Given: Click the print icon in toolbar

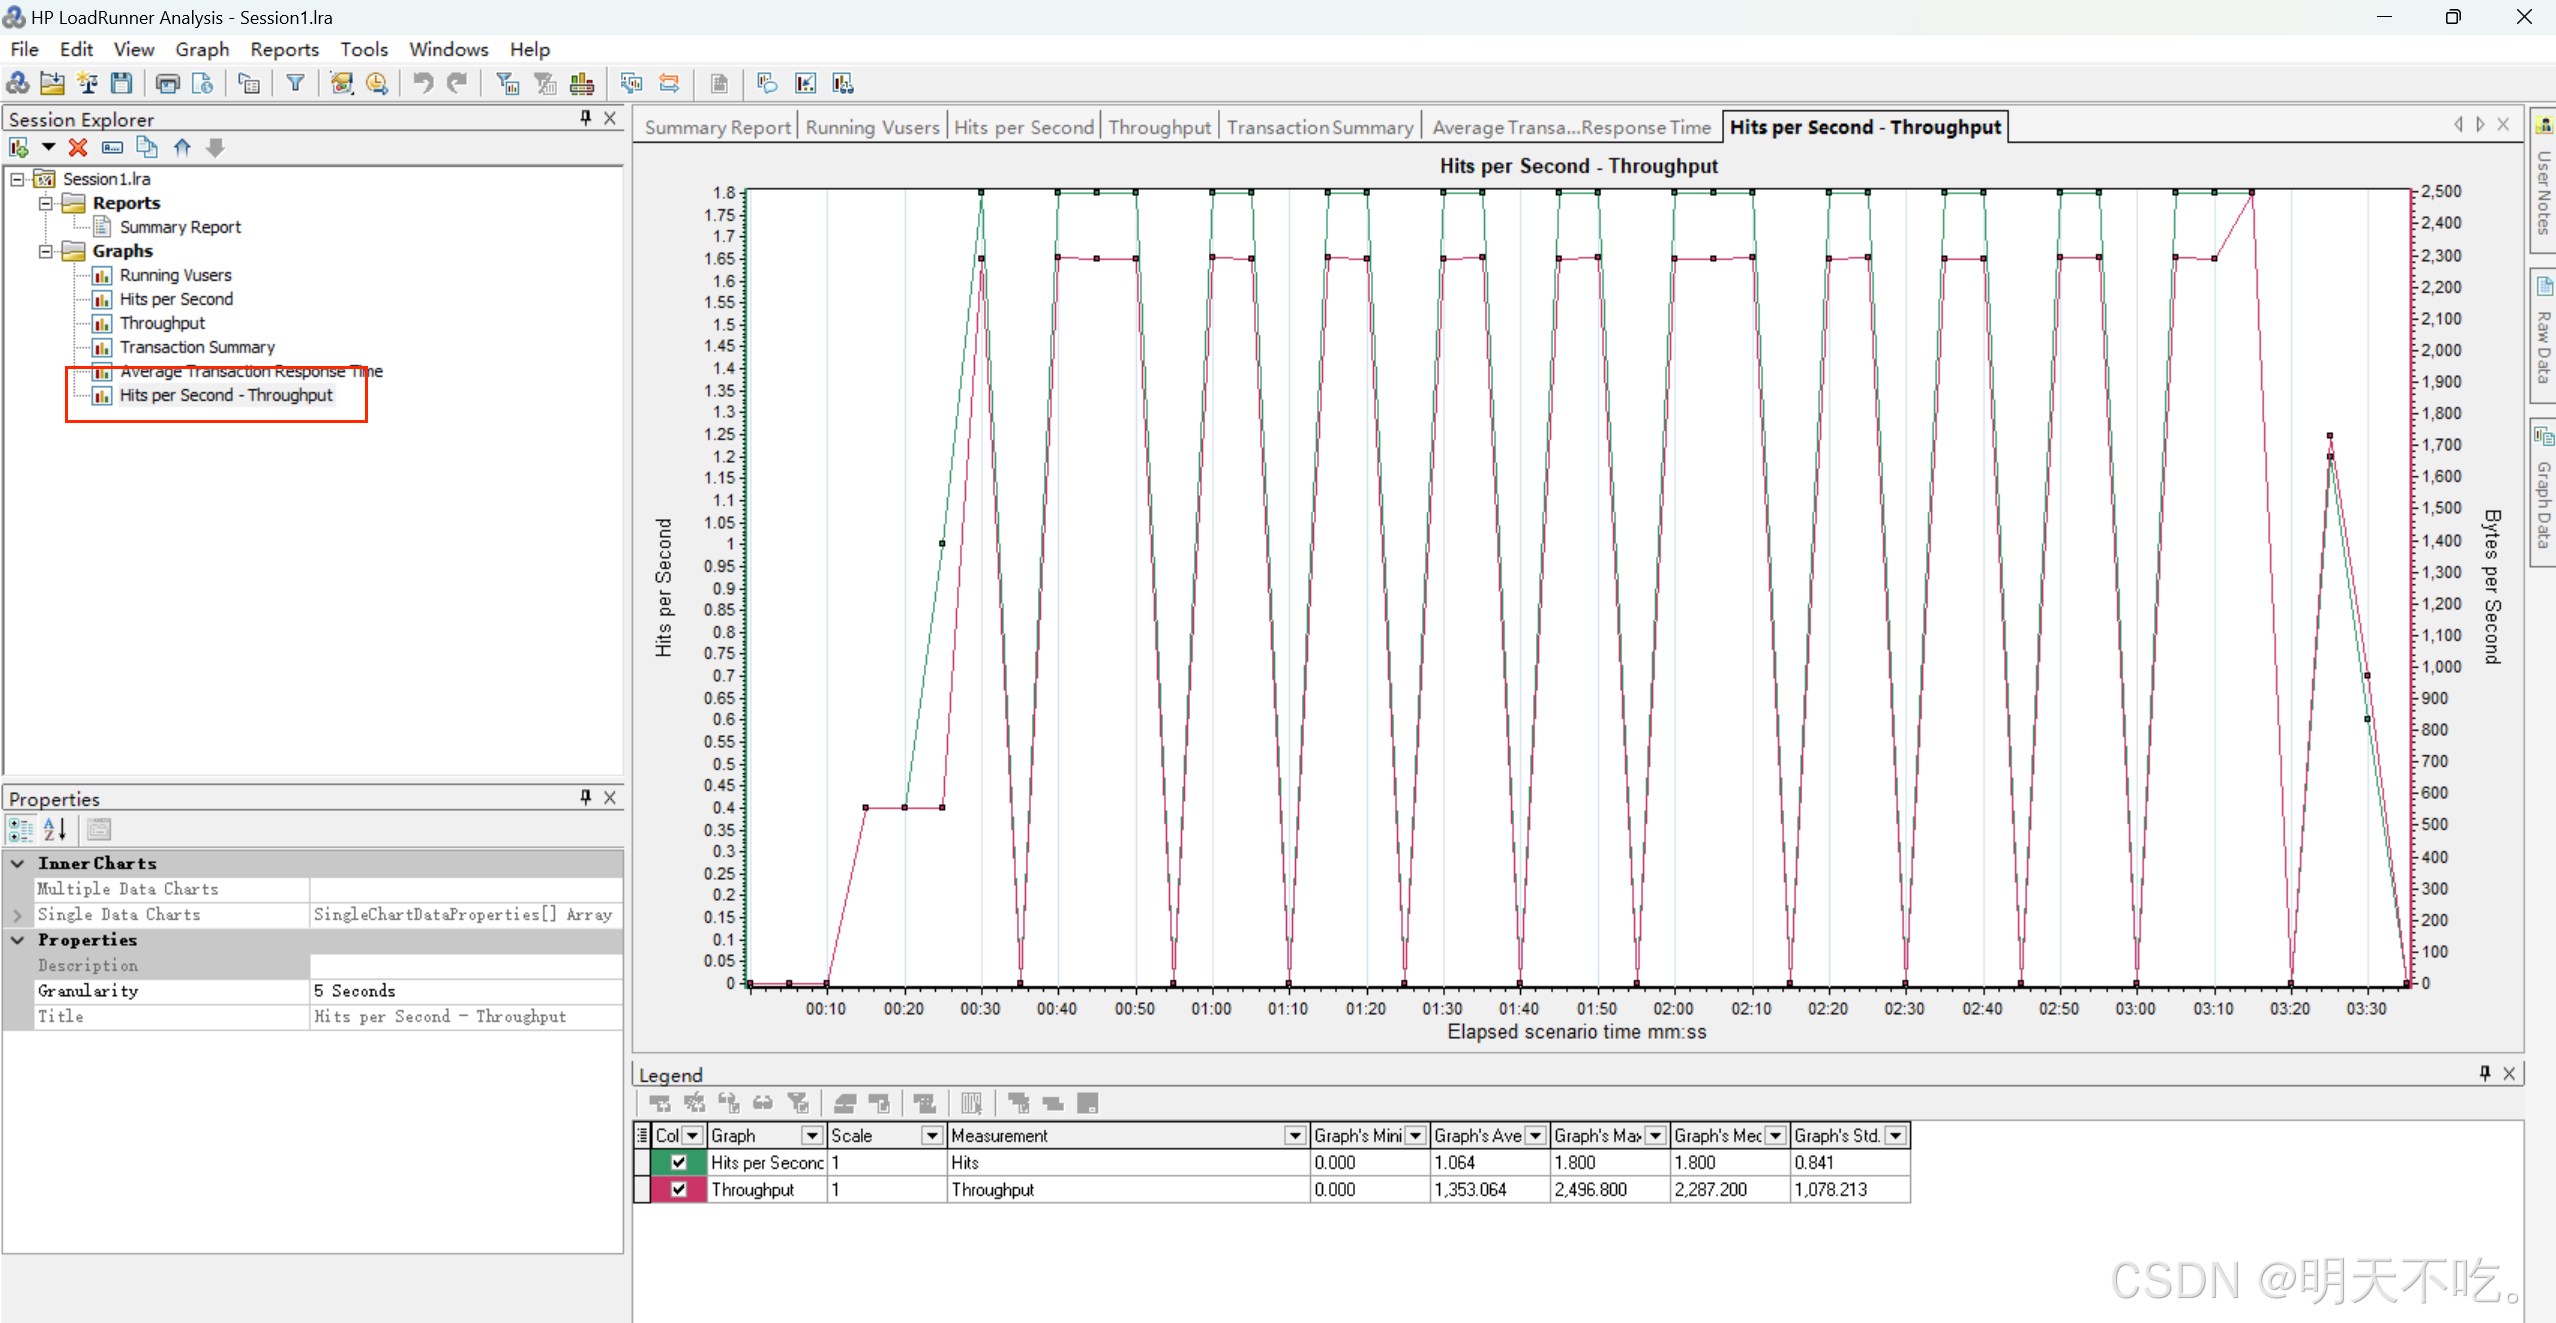Looking at the screenshot, I should 167,84.
